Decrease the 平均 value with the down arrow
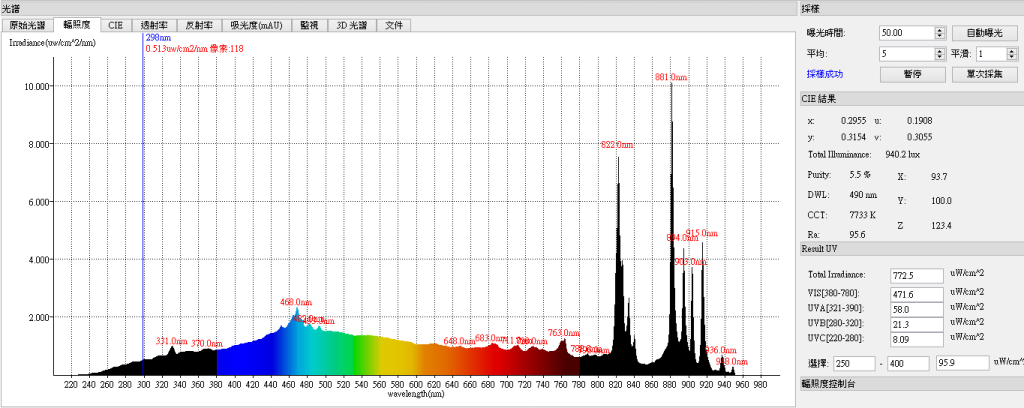Image resolution: width=1024 pixels, height=408 pixels. (940, 57)
